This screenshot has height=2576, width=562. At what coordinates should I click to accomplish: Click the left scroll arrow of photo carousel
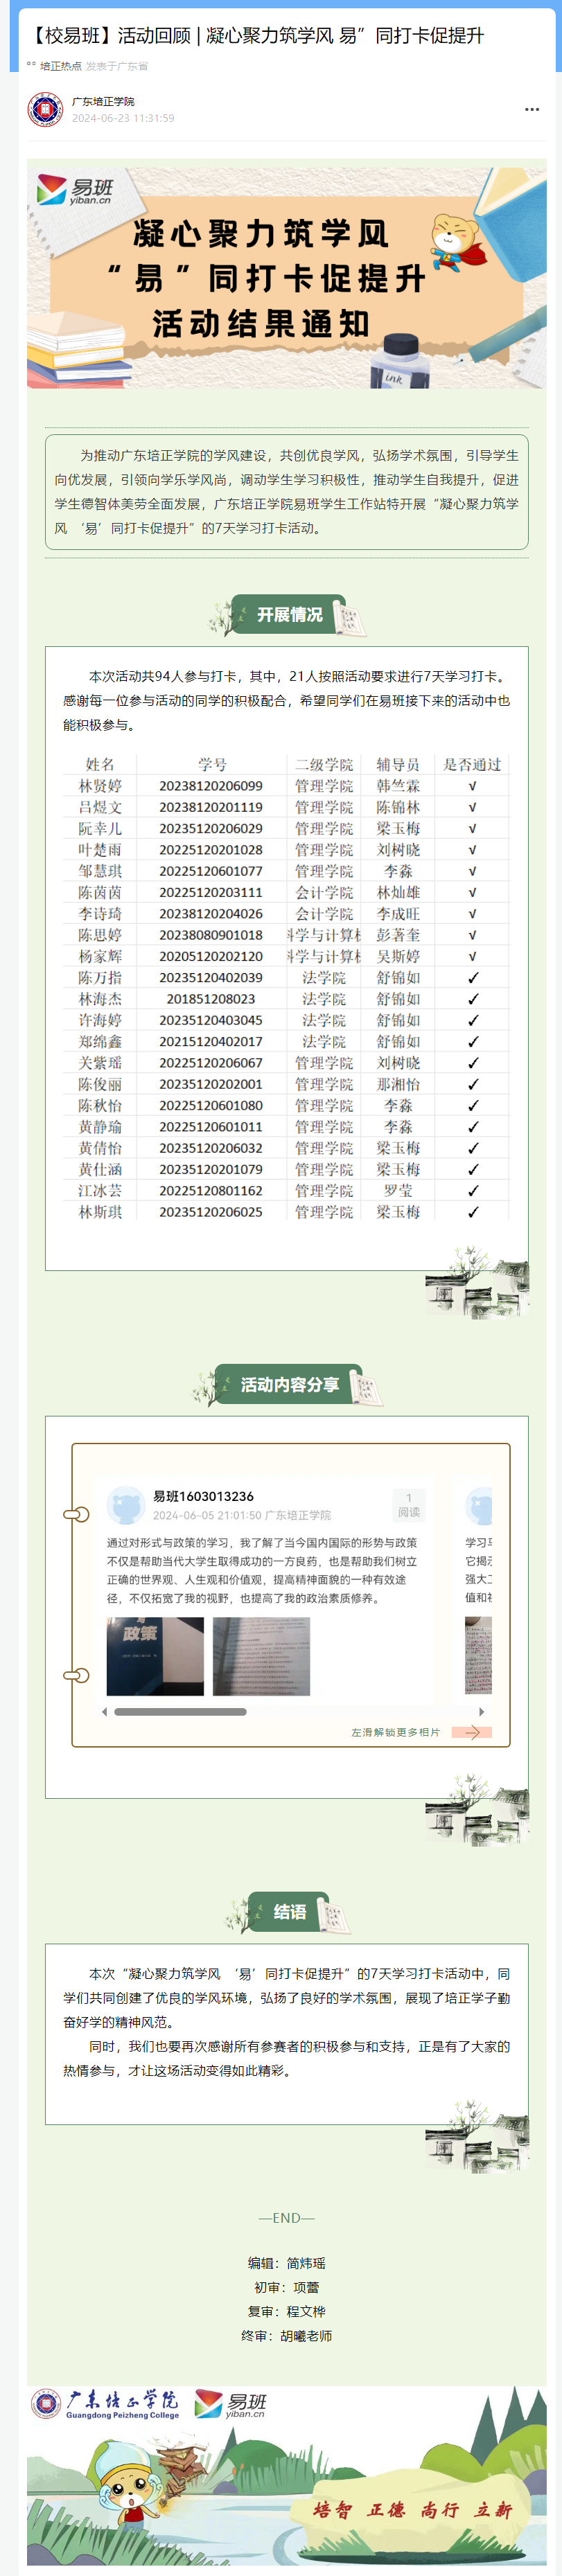(x=105, y=1712)
